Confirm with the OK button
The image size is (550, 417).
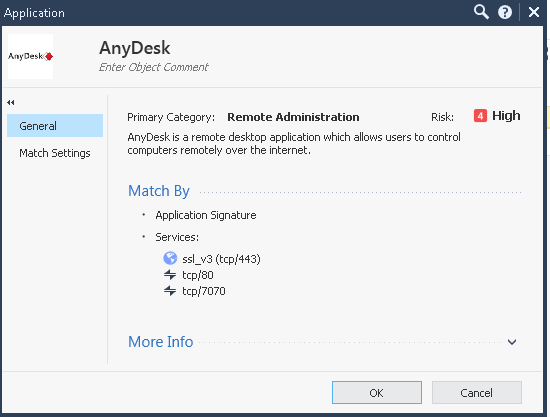377,392
